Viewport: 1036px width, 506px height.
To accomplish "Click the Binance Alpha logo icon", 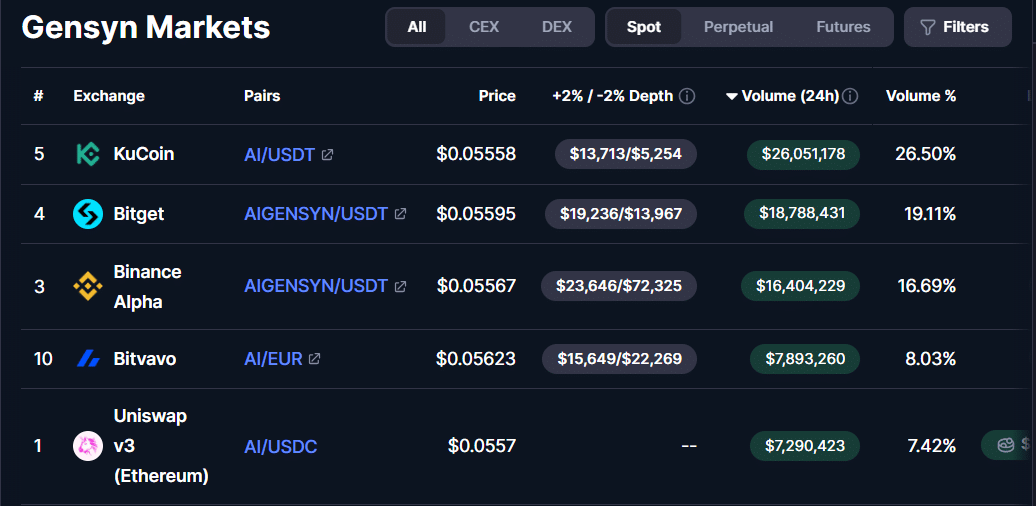I will pos(88,287).
